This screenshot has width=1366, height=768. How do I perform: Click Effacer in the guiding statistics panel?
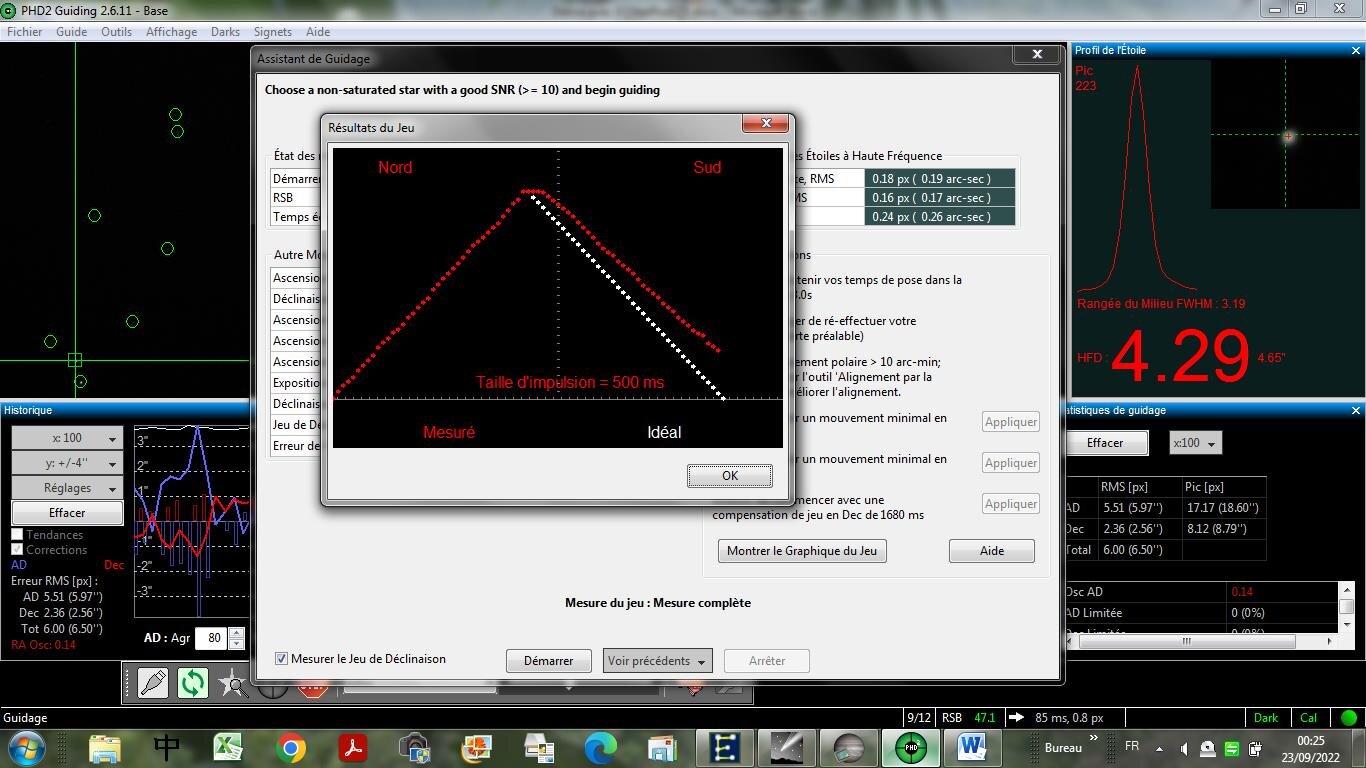click(1105, 443)
